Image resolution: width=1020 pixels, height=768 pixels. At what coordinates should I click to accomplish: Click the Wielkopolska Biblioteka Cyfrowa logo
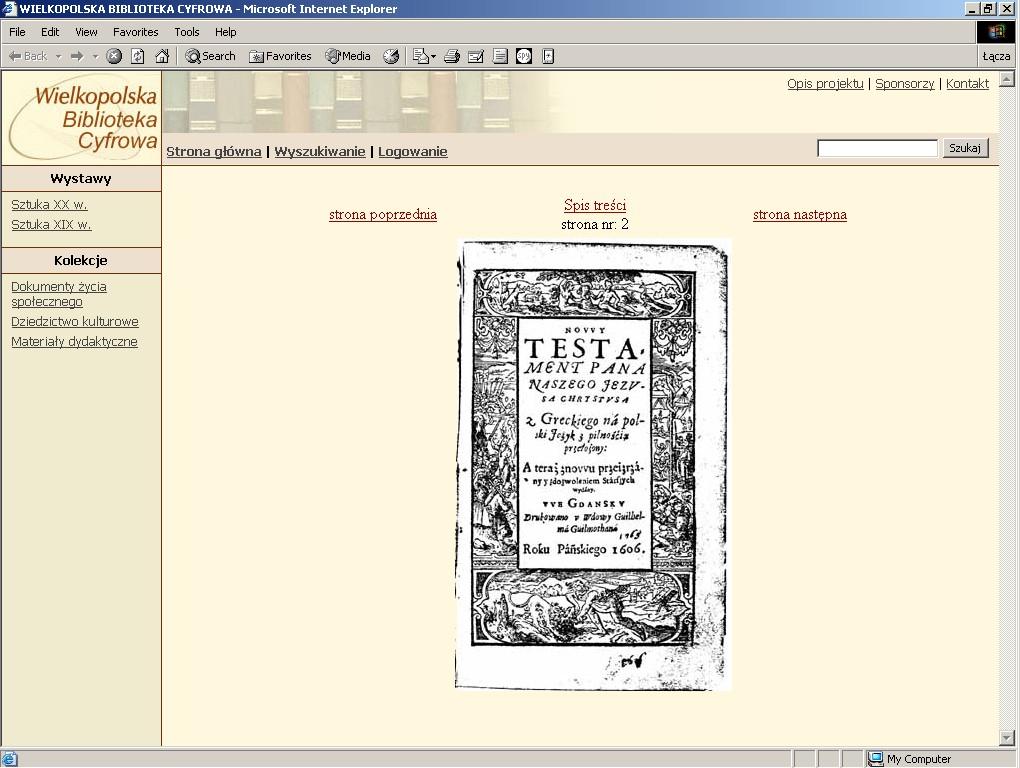82,118
